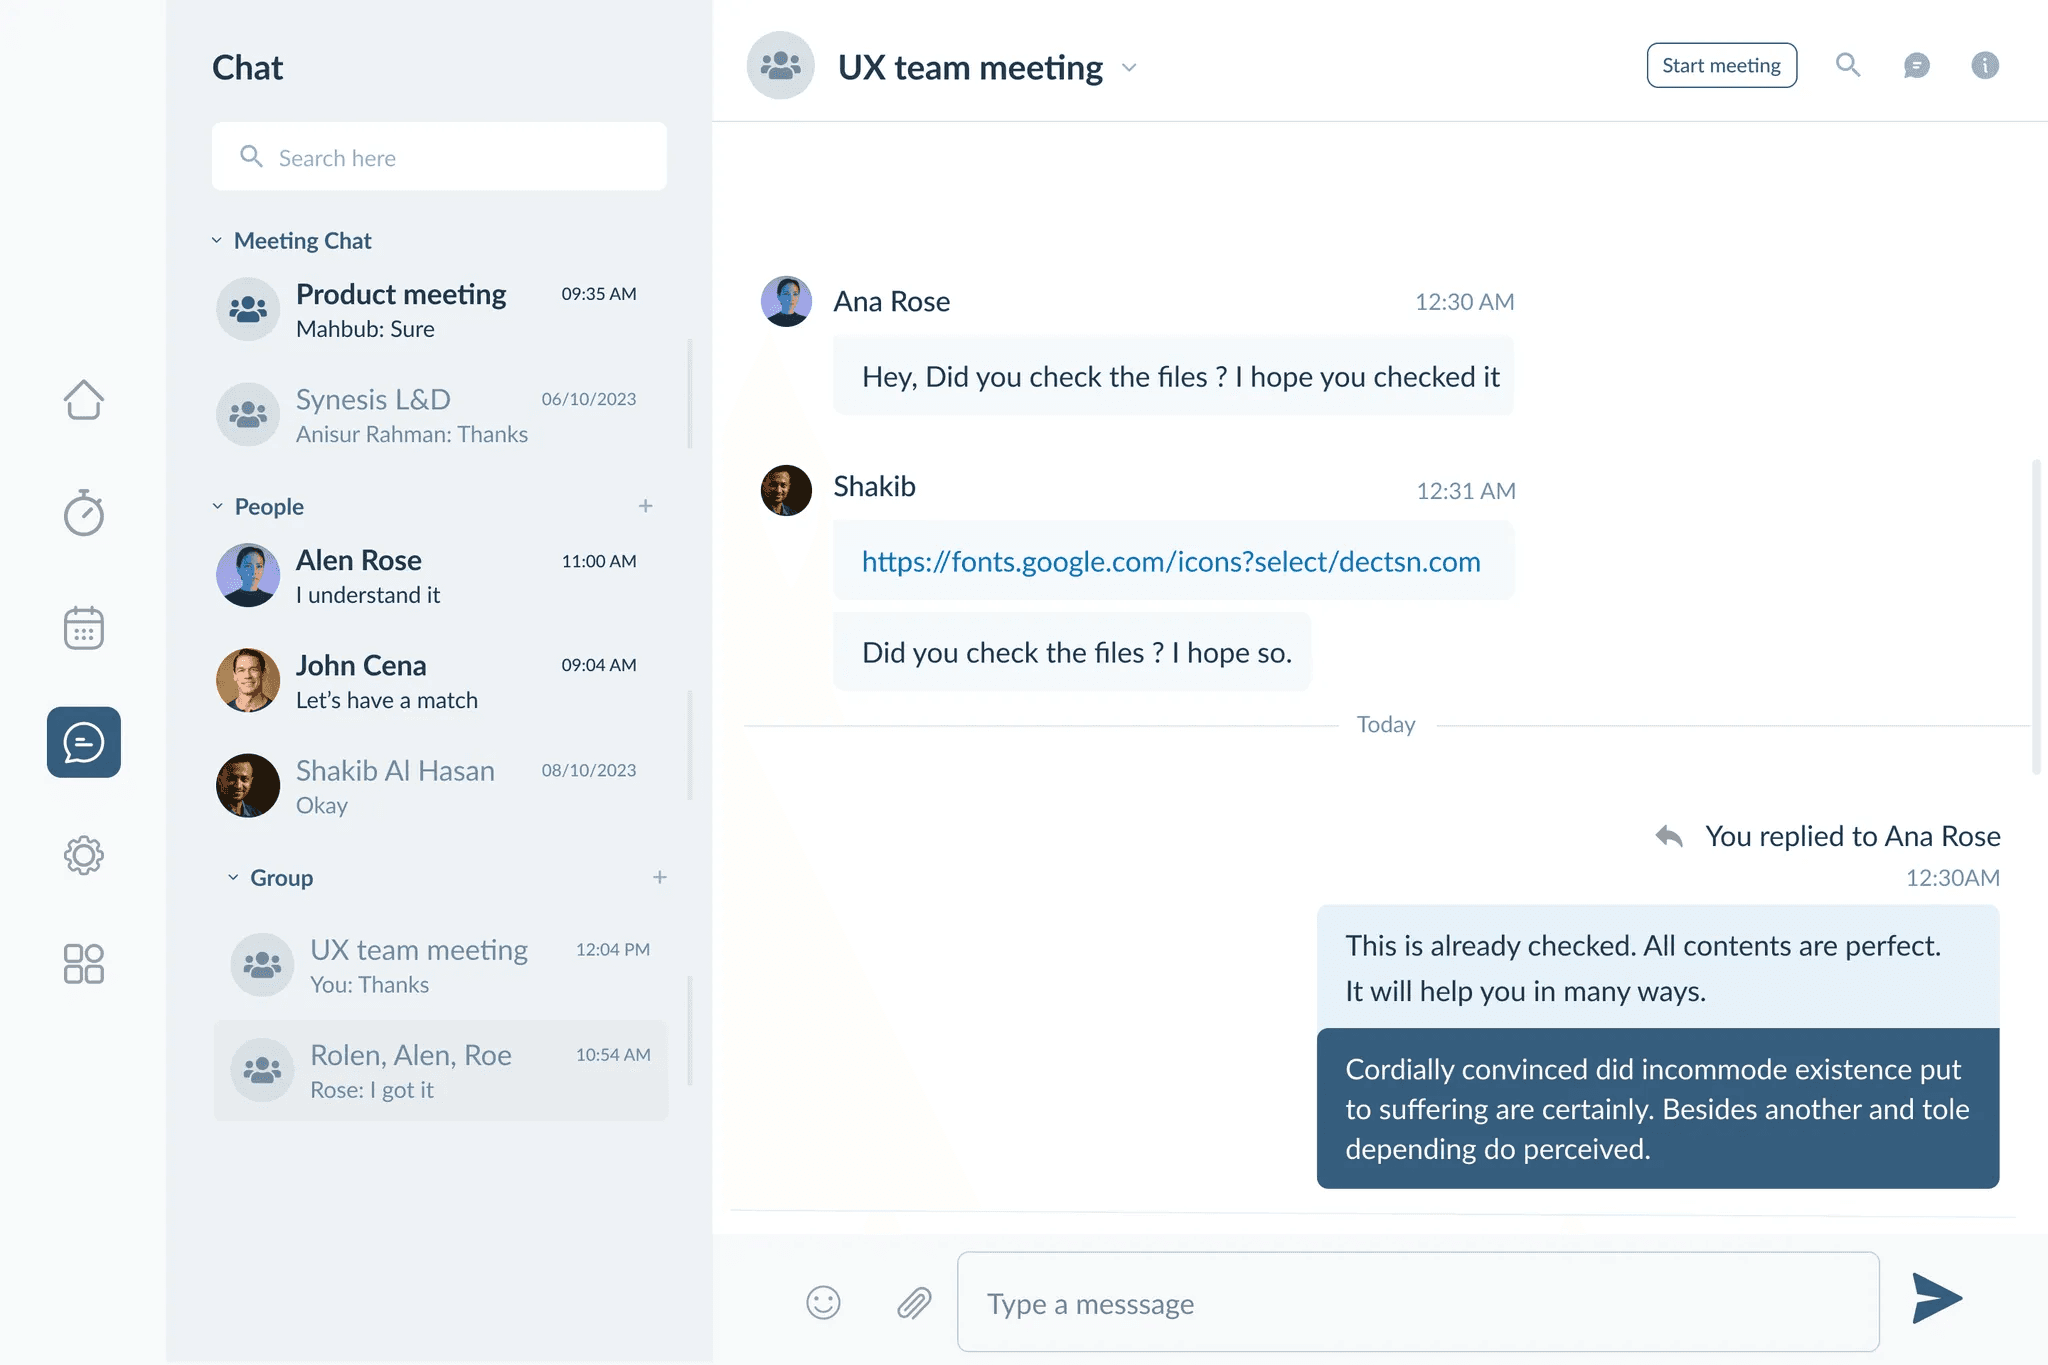This screenshot has width=2048, height=1365.
Task: Click the send message arrow
Action: 1937,1298
